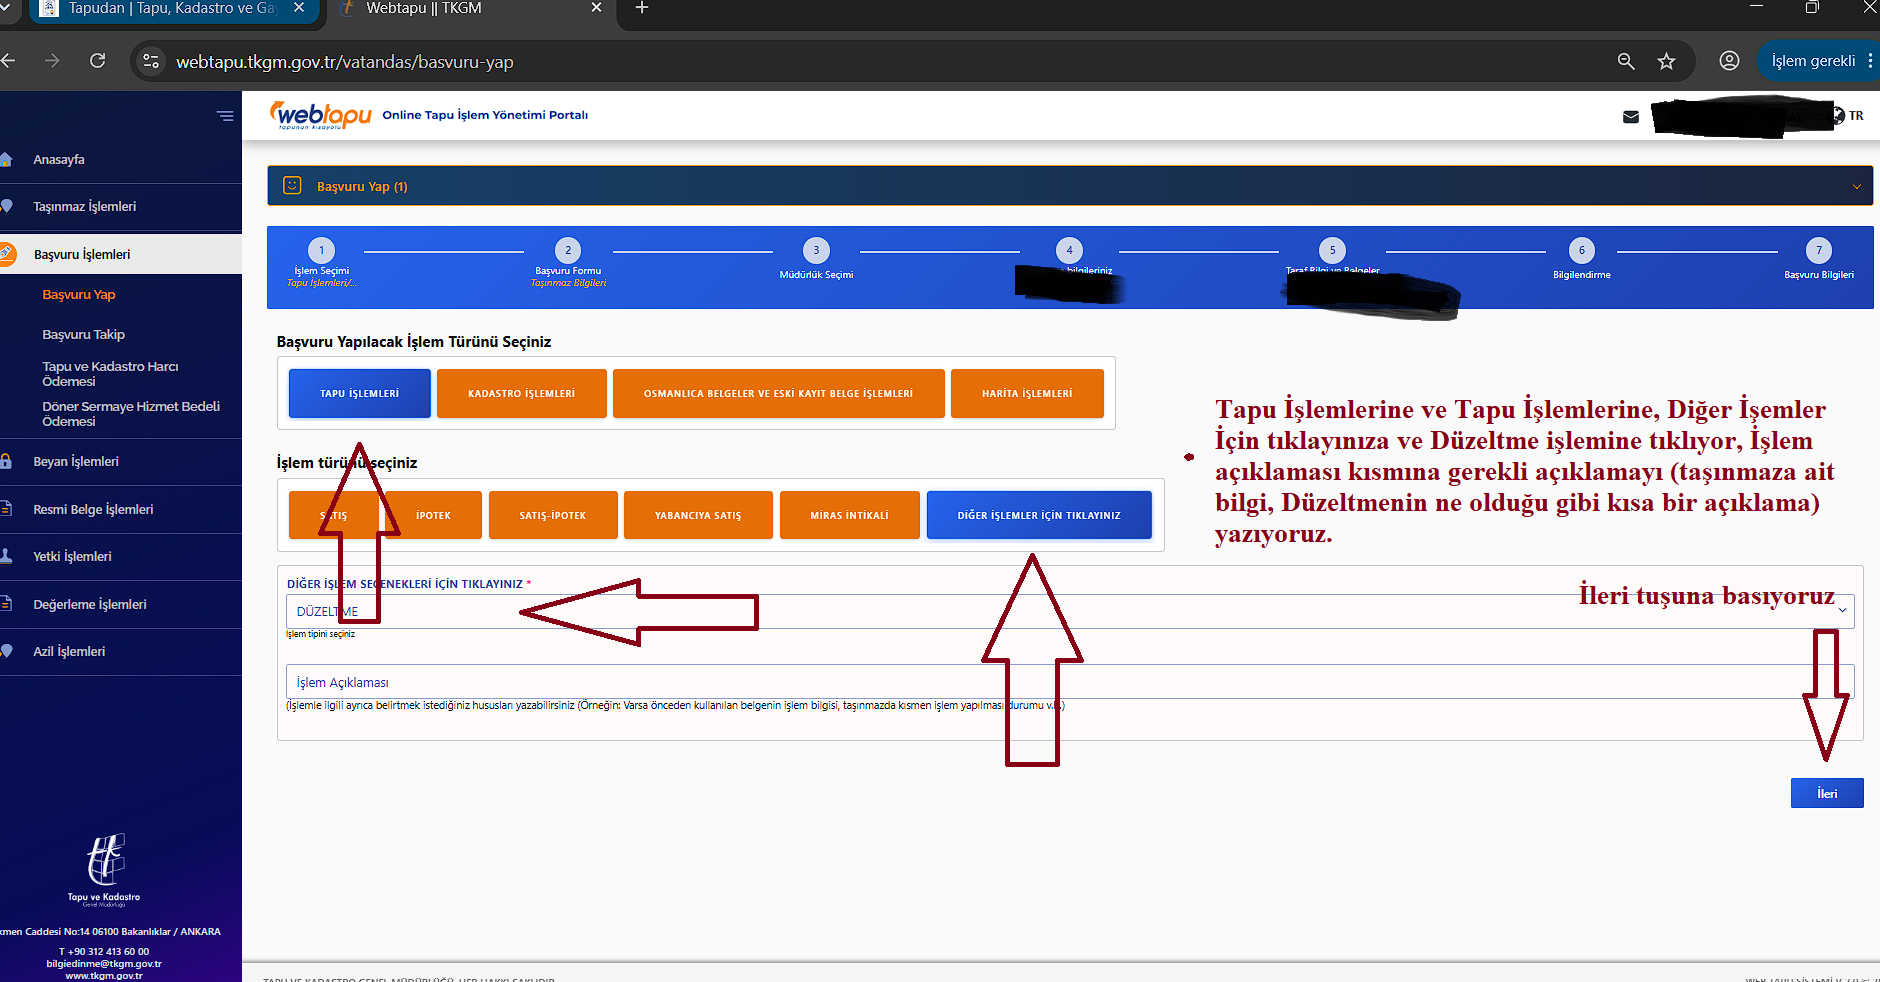Open Taşınmaz İşlemleri menu
Viewport: 1880px width, 982px height.
pyautogui.click(x=85, y=207)
